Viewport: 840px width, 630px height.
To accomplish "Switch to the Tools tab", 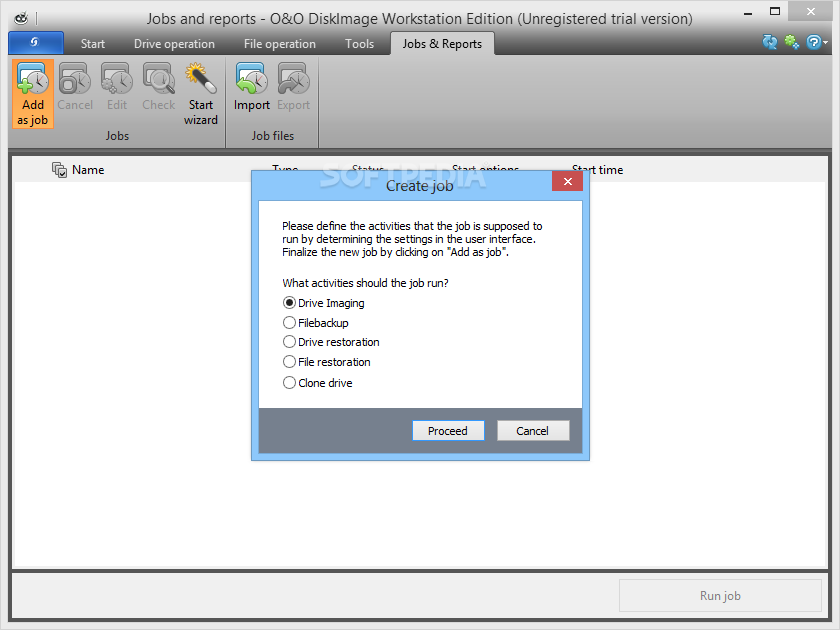I will (x=359, y=44).
